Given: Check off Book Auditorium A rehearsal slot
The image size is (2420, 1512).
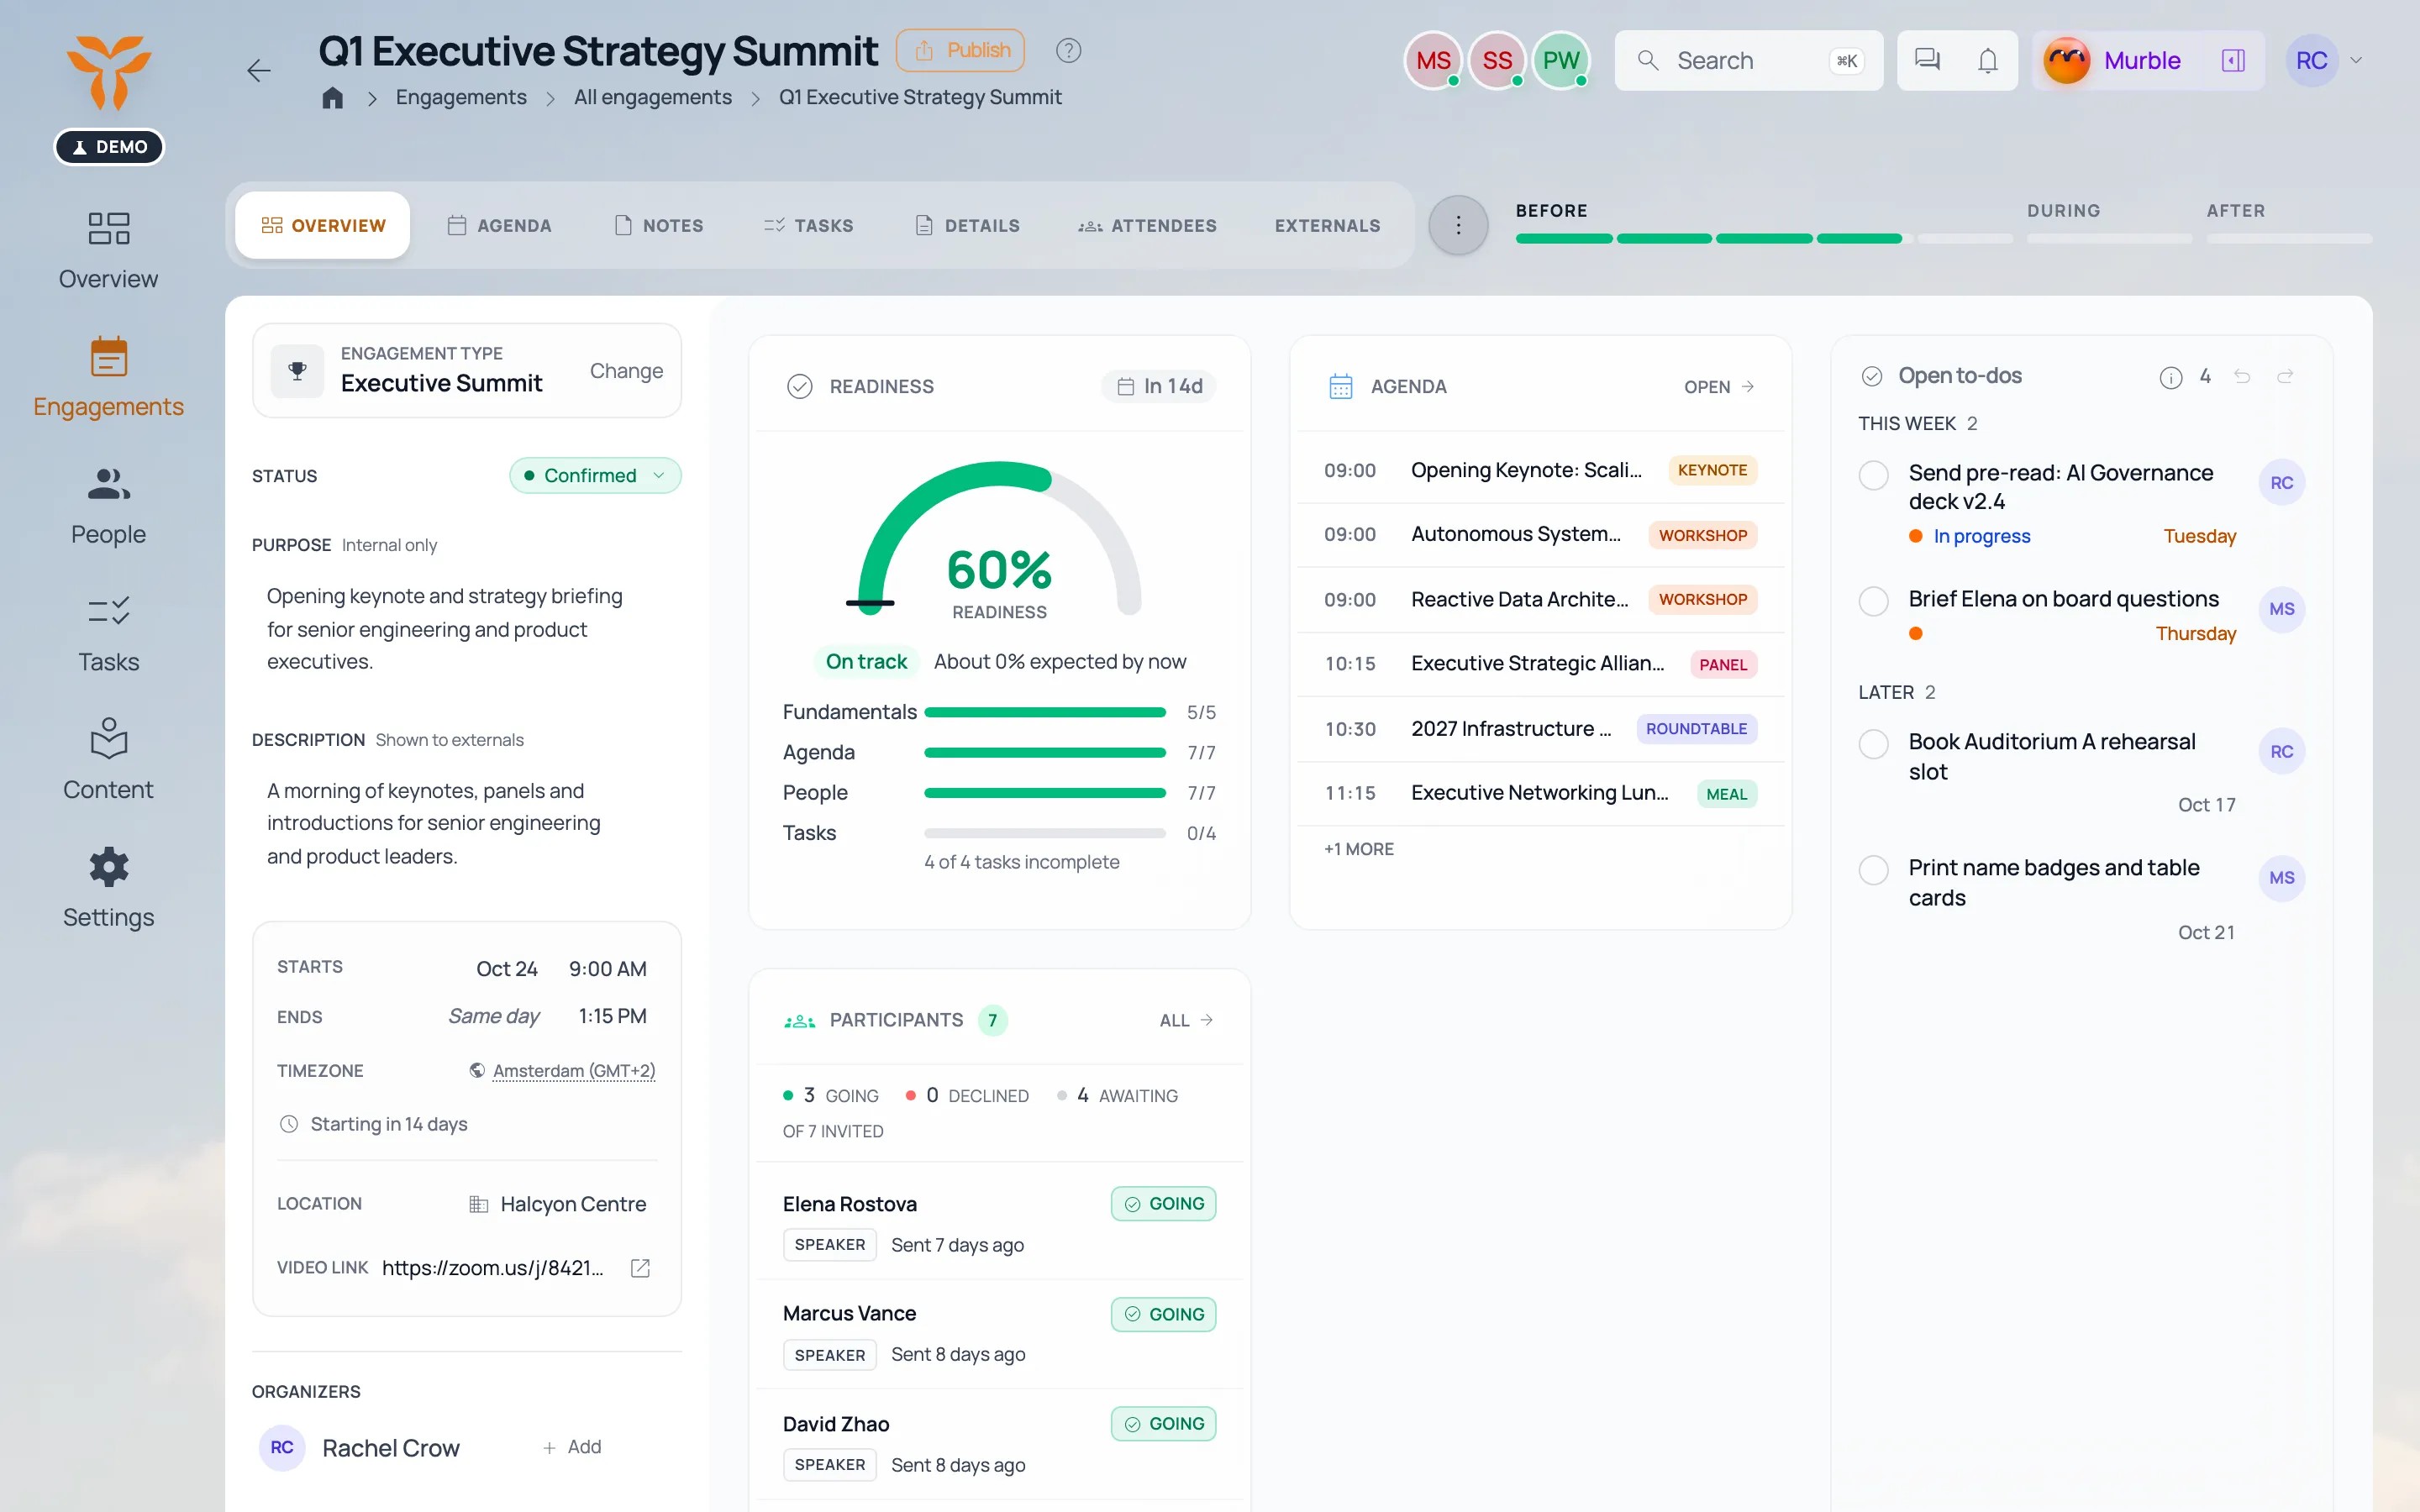Looking at the screenshot, I should [1873, 744].
